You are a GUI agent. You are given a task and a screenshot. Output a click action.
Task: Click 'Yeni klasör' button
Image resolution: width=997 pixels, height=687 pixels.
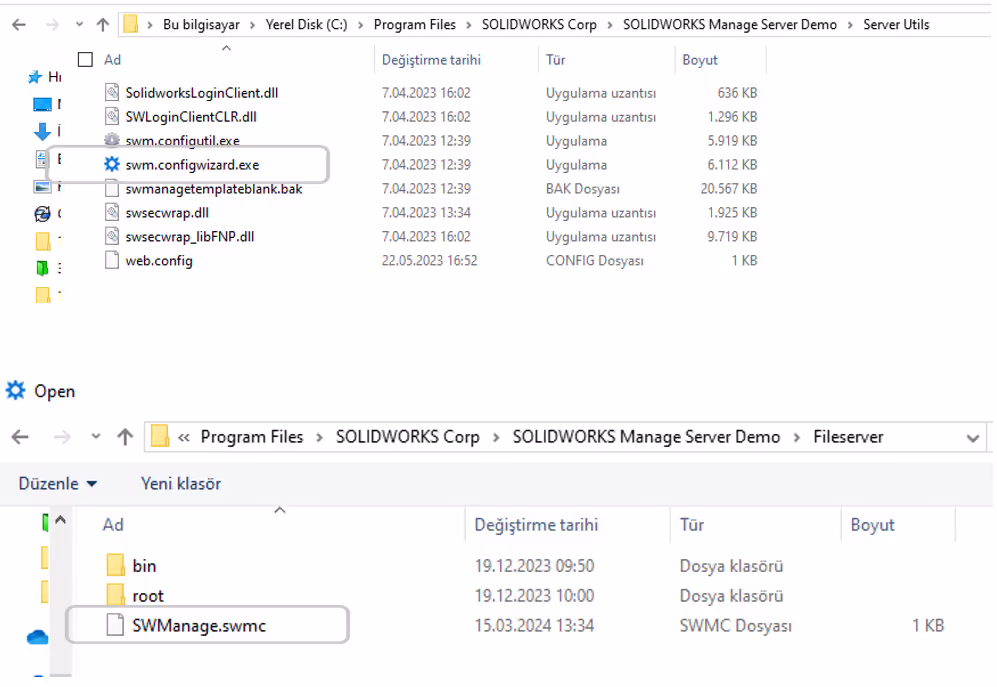(181, 484)
